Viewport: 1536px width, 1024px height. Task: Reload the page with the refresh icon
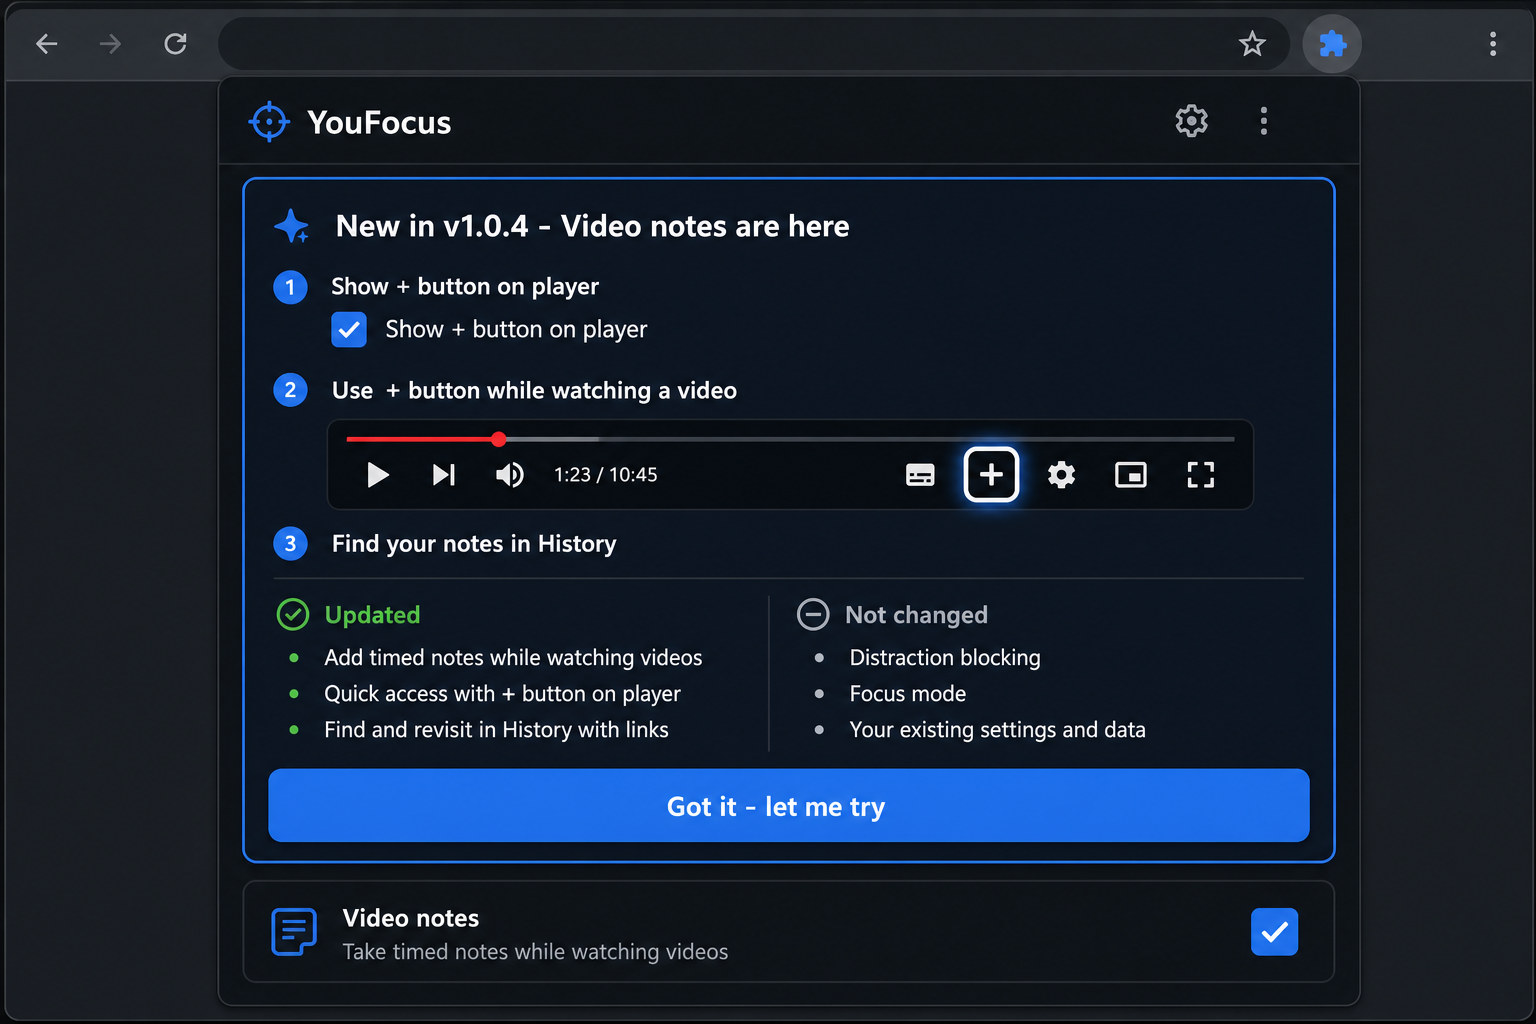176,44
